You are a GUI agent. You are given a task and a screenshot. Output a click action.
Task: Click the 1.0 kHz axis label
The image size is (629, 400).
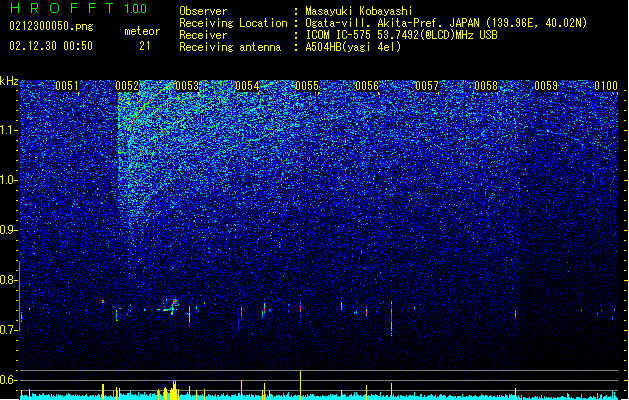(x=9, y=180)
